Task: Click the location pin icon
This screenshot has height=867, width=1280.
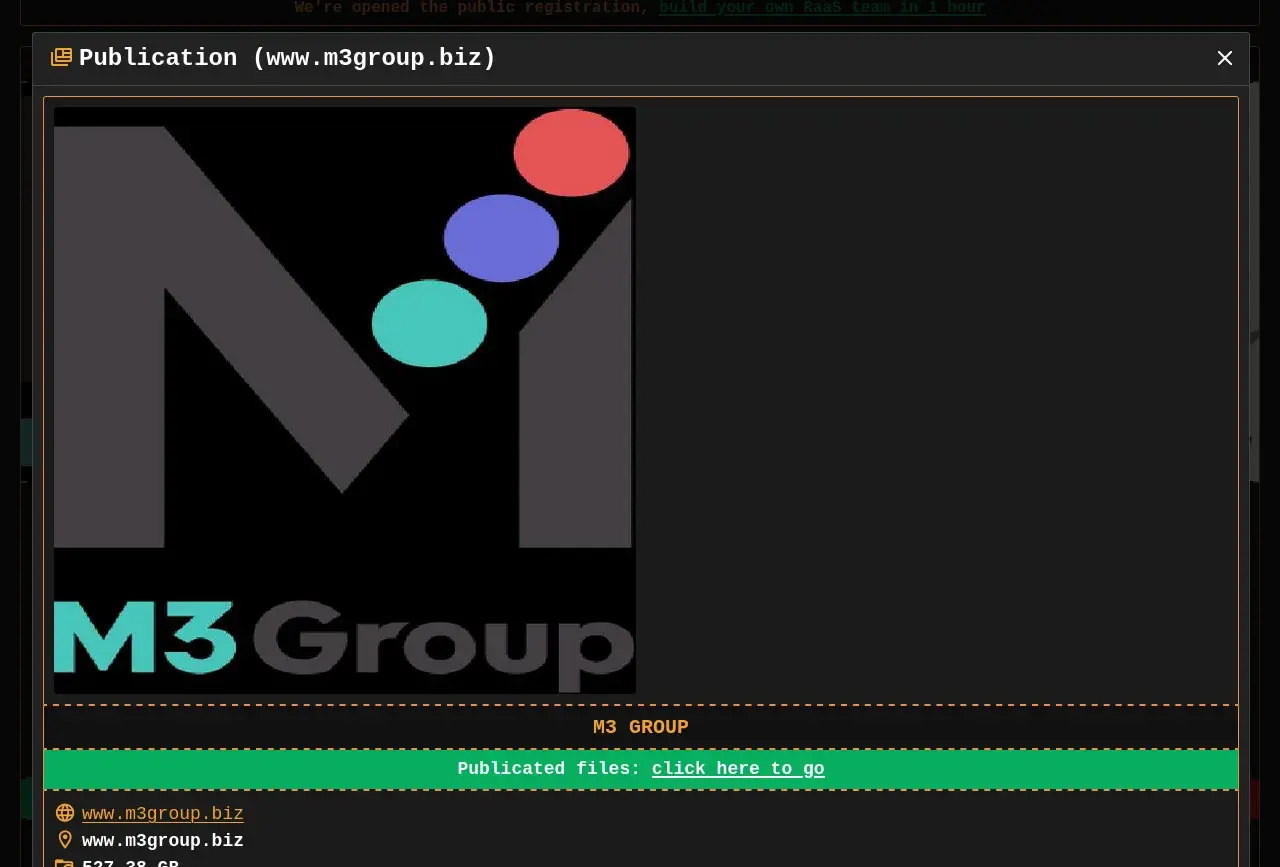Action: click(x=65, y=840)
